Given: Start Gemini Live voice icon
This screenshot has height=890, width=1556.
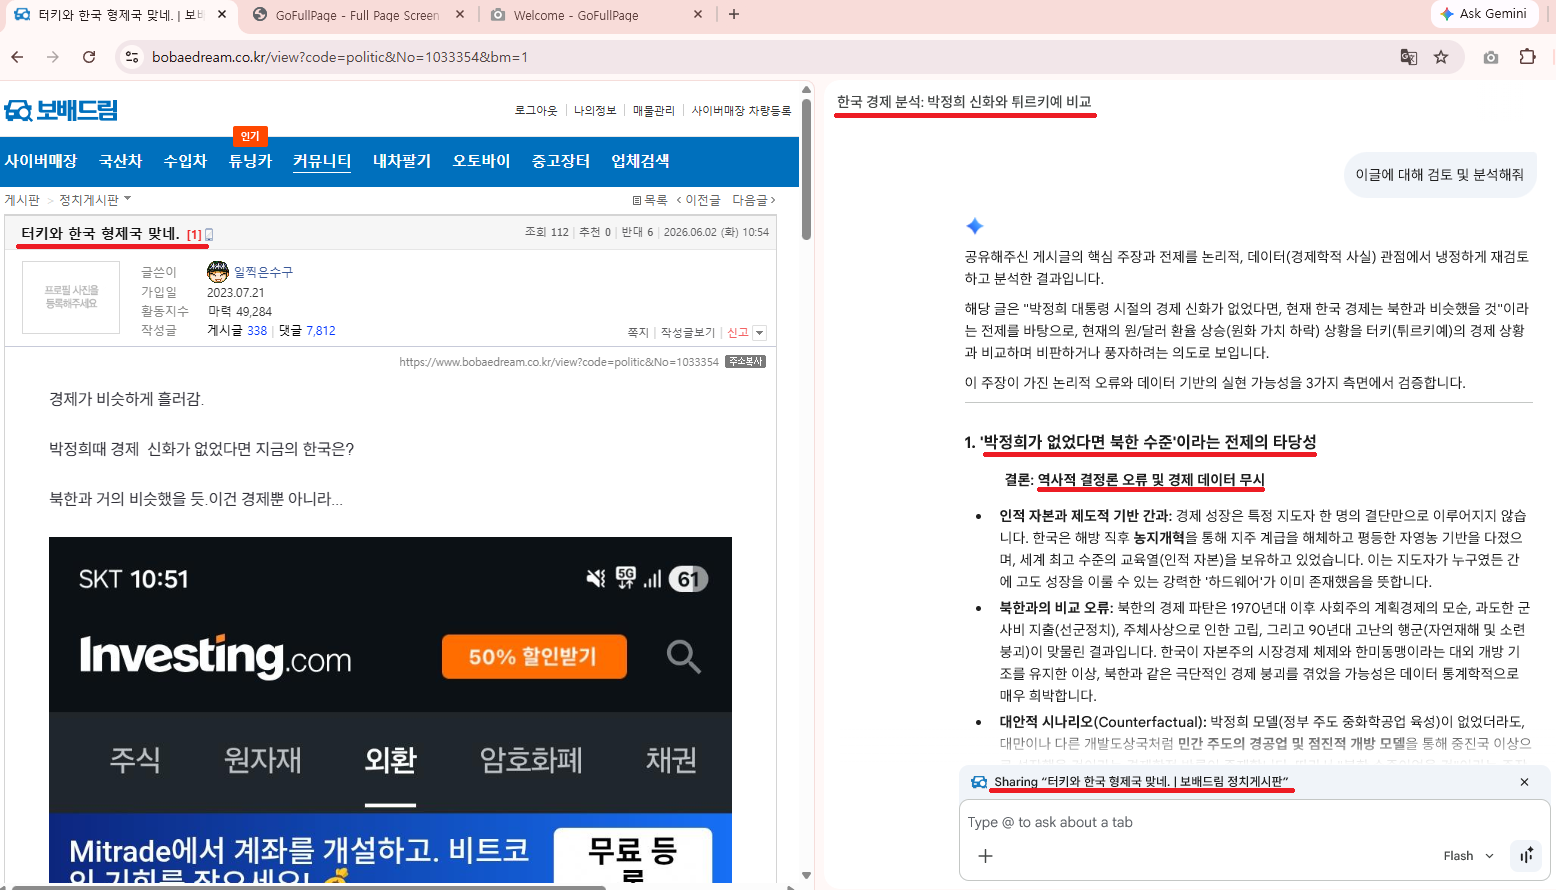Looking at the screenshot, I should [1526, 855].
